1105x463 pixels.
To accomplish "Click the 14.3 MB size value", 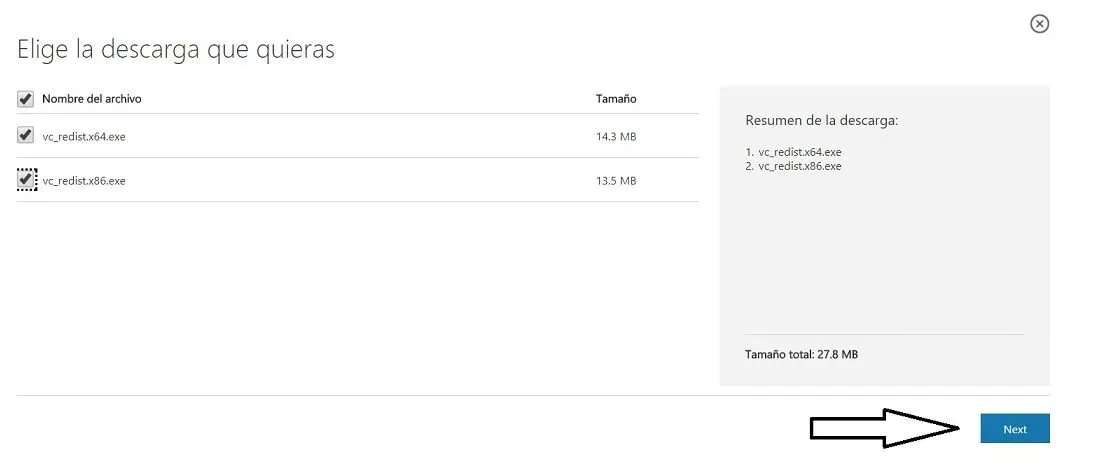I will click(x=616, y=137).
